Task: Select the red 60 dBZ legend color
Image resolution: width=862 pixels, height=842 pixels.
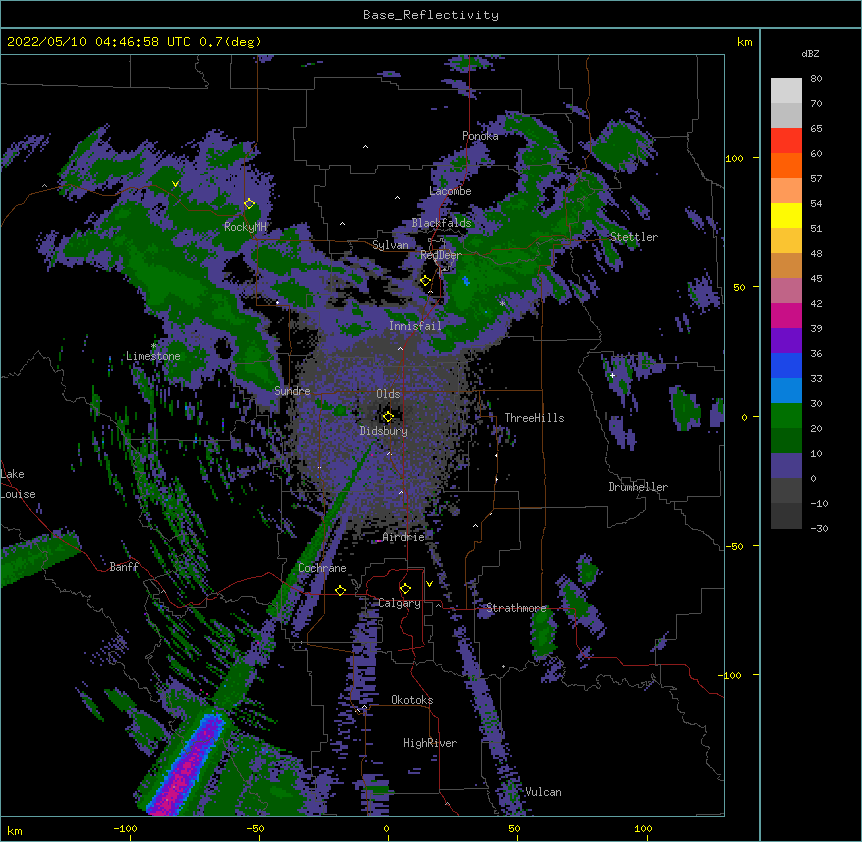Action: tap(786, 141)
